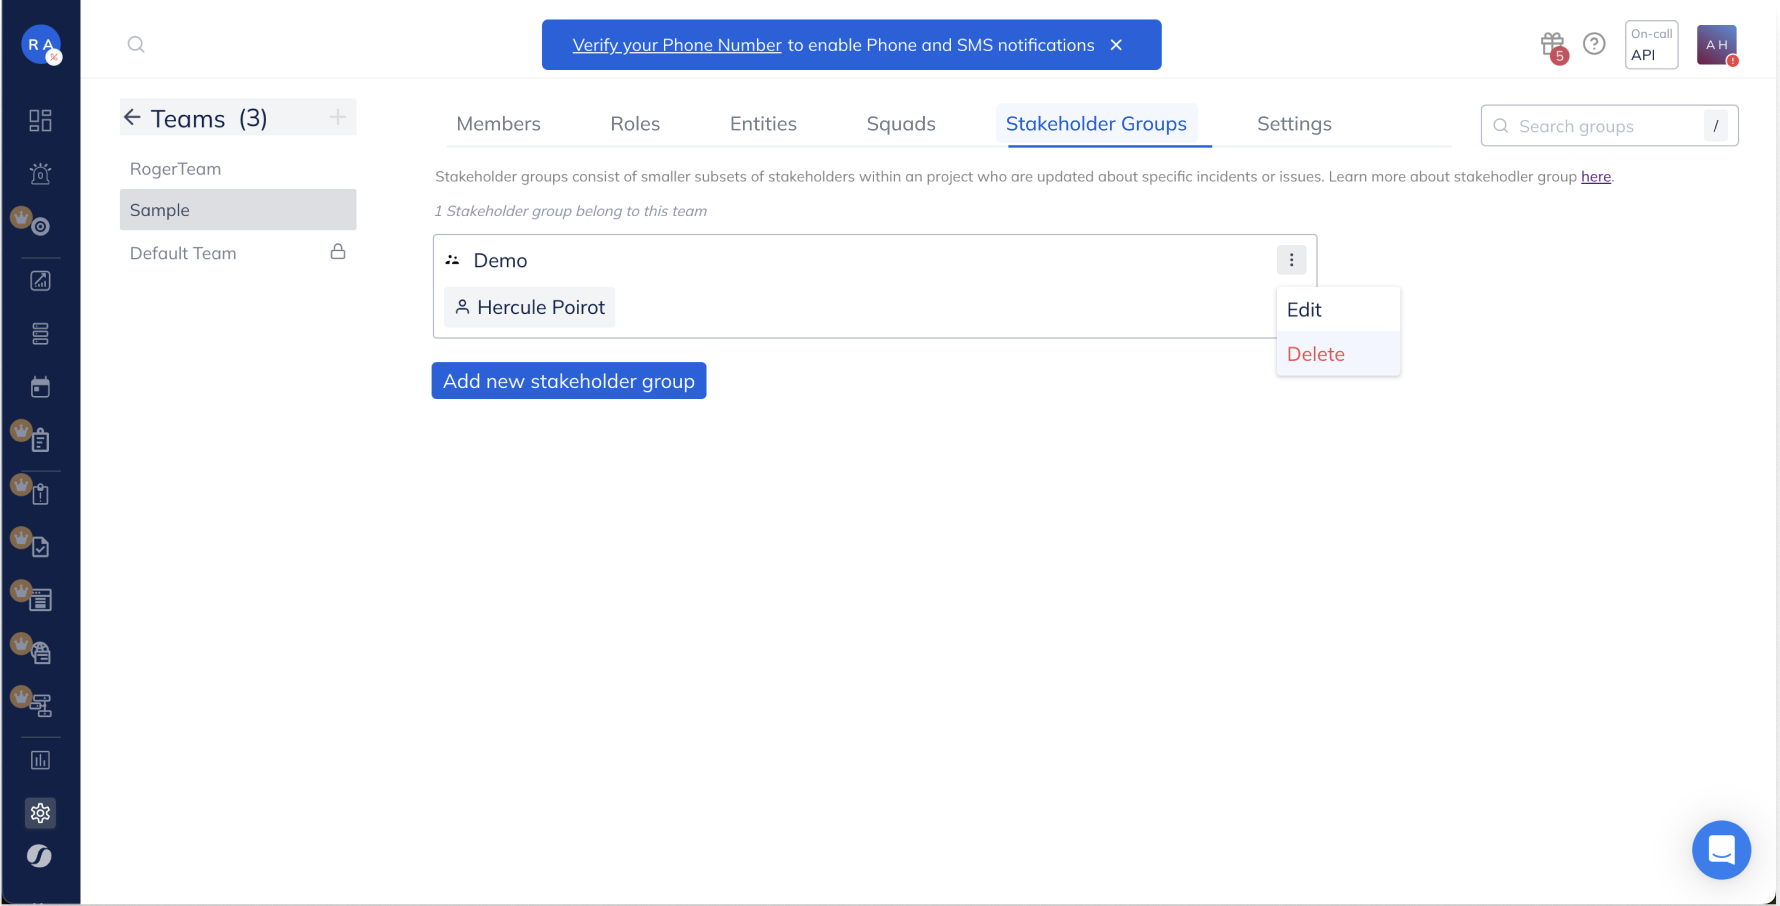The height and width of the screenshot is (906, 1780).
Task: Open the AH user avatar menu
Action: click(x=1716, y=45)
